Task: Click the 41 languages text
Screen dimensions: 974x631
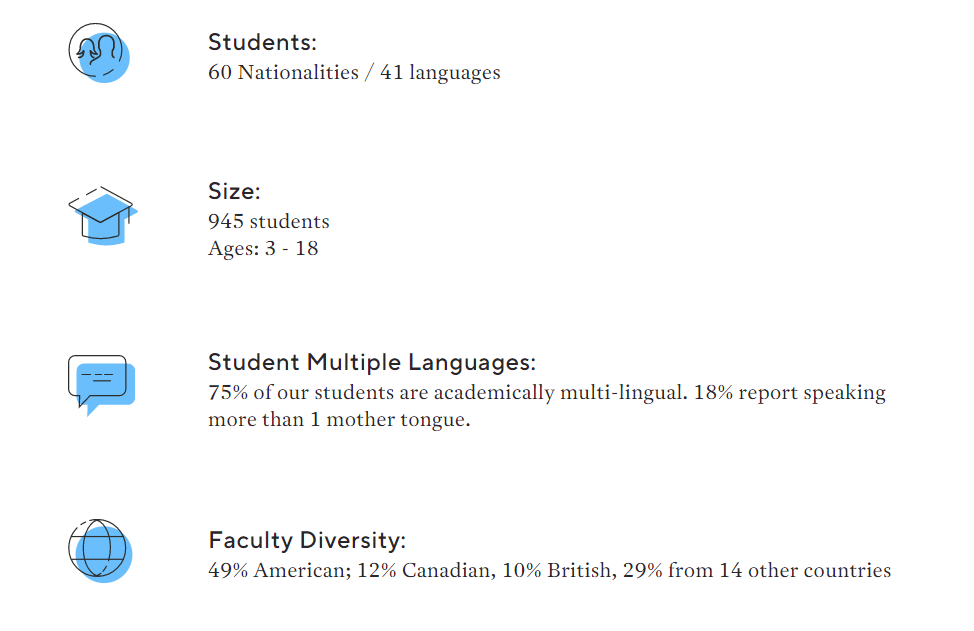Action: pos(440,73)
